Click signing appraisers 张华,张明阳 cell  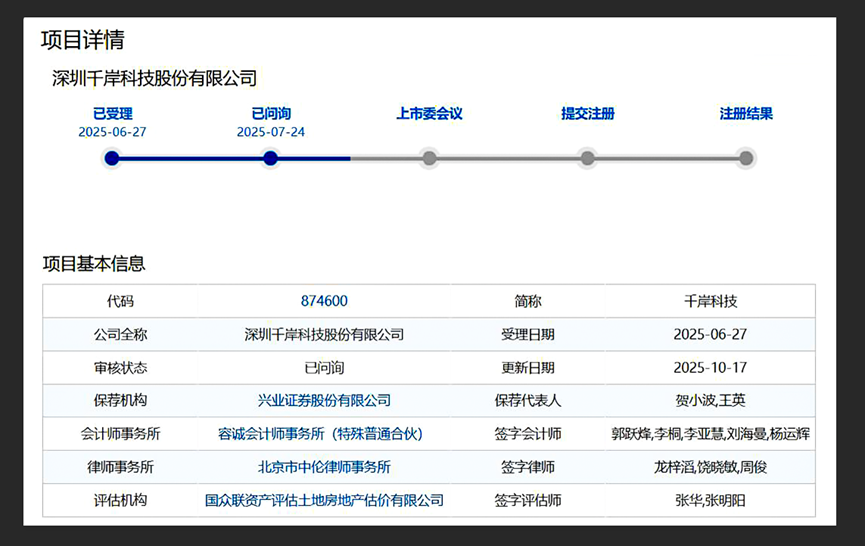pos(711,500)
